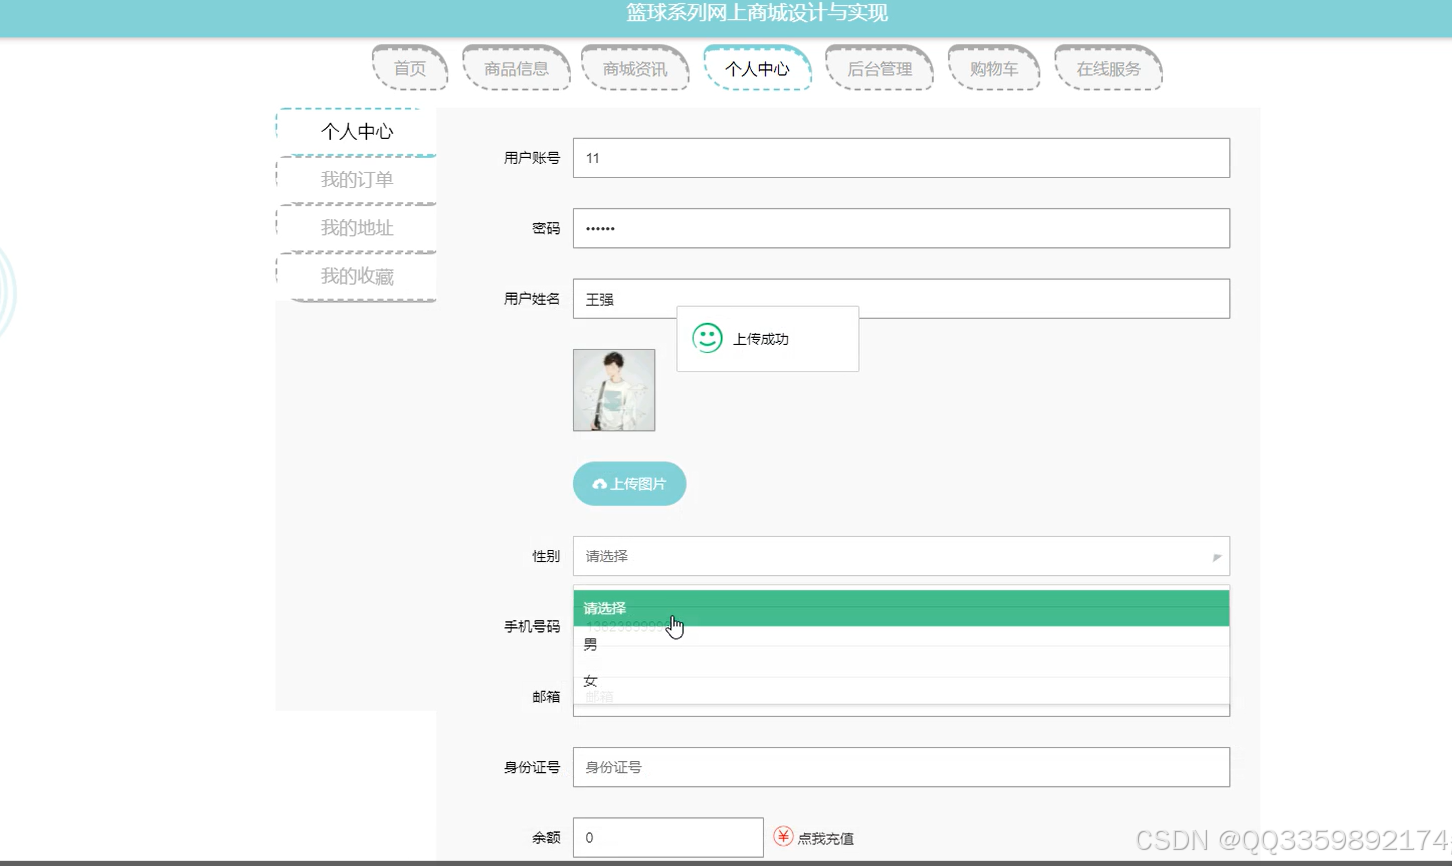1452x866 pixels.
Task: Open 我的收藏 in the sidebar
Action: [357, 277]
